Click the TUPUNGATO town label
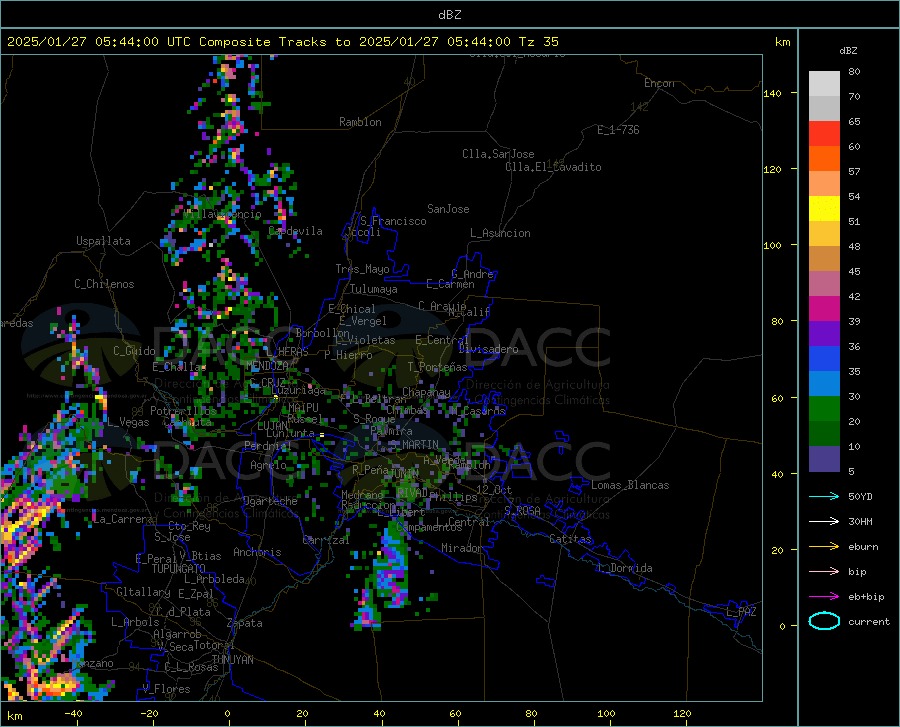Viewport: 900px width, 727px height. [179, 569]
